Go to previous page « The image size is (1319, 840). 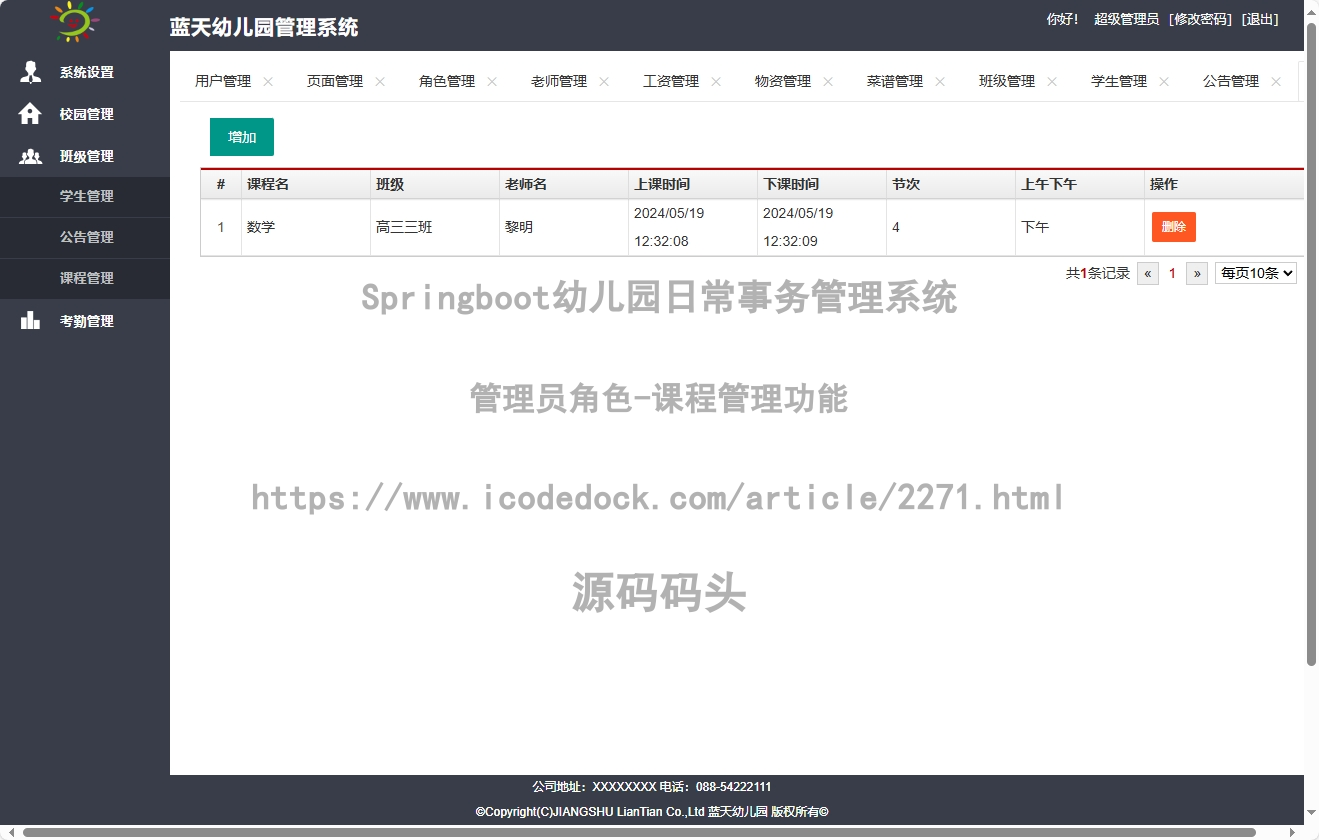1148,273
